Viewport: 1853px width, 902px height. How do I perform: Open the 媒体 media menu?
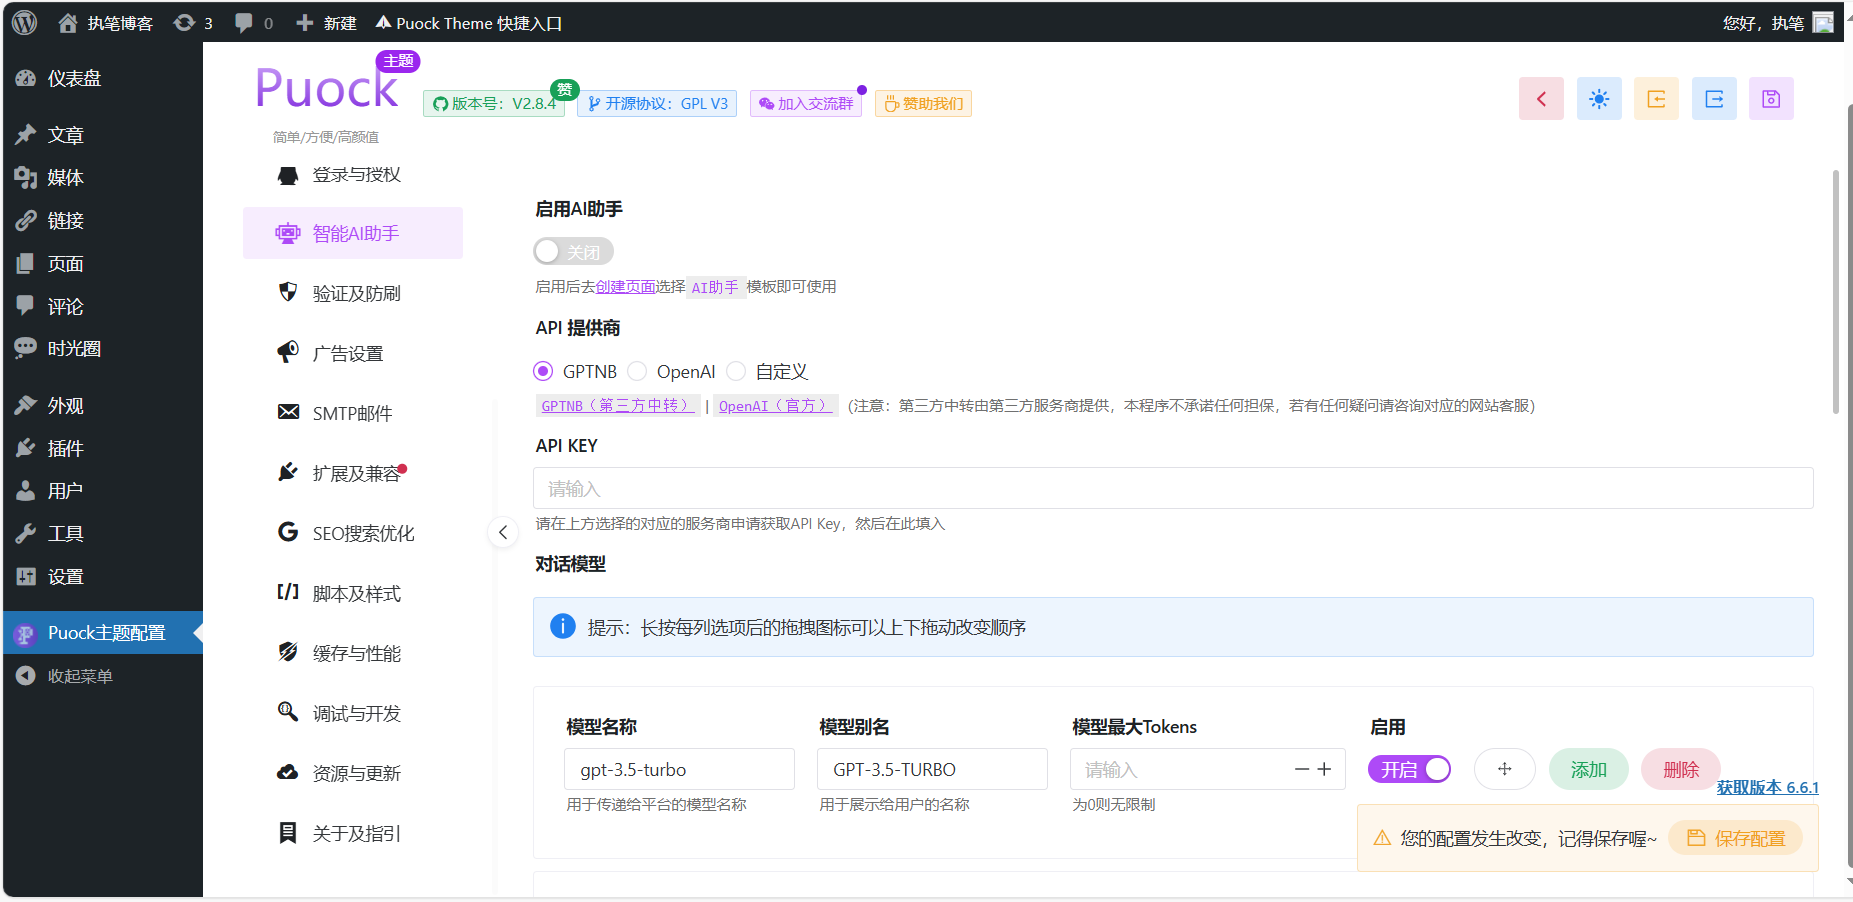pyautogui.click(x=103, y=178)
